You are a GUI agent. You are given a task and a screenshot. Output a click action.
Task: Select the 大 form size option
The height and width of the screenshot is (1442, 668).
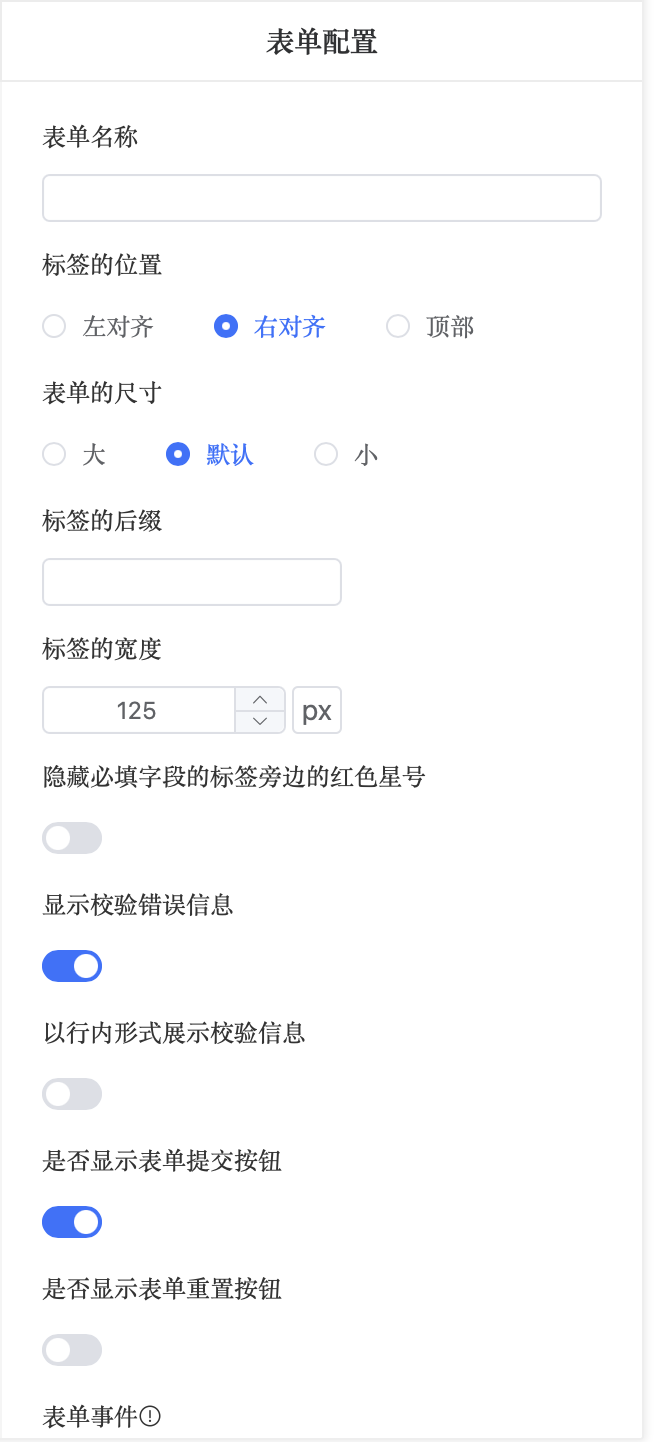[54, 454]
